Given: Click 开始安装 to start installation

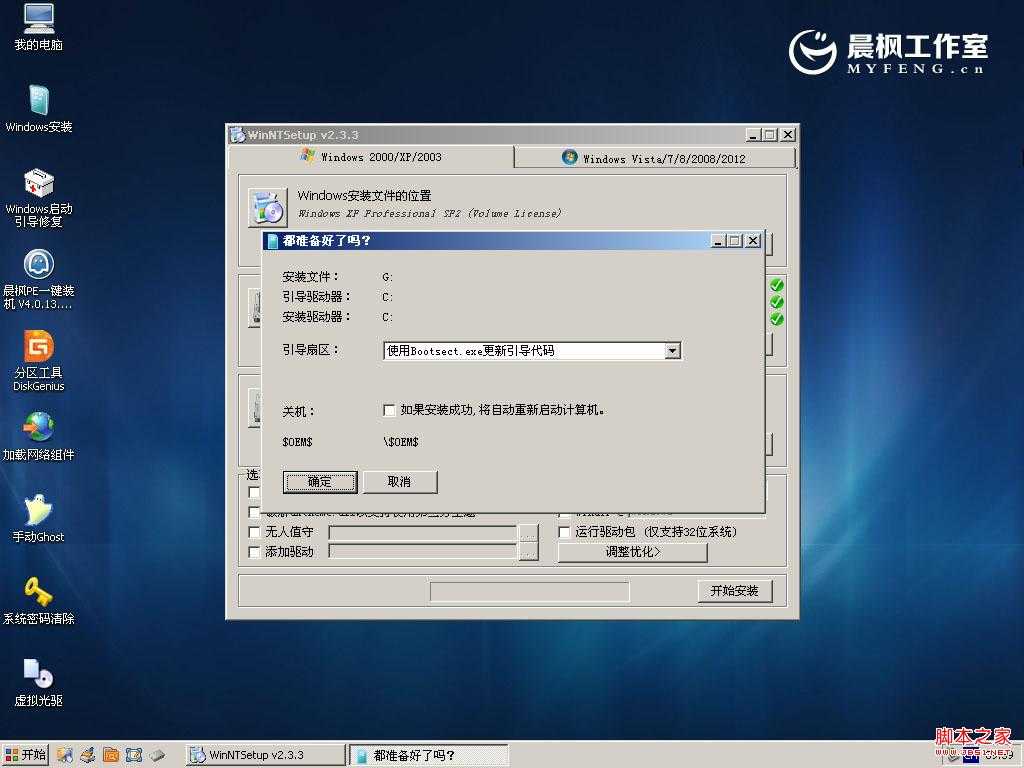Looking at the screenshot, I should pyautogui.click(x=735, y=591).
